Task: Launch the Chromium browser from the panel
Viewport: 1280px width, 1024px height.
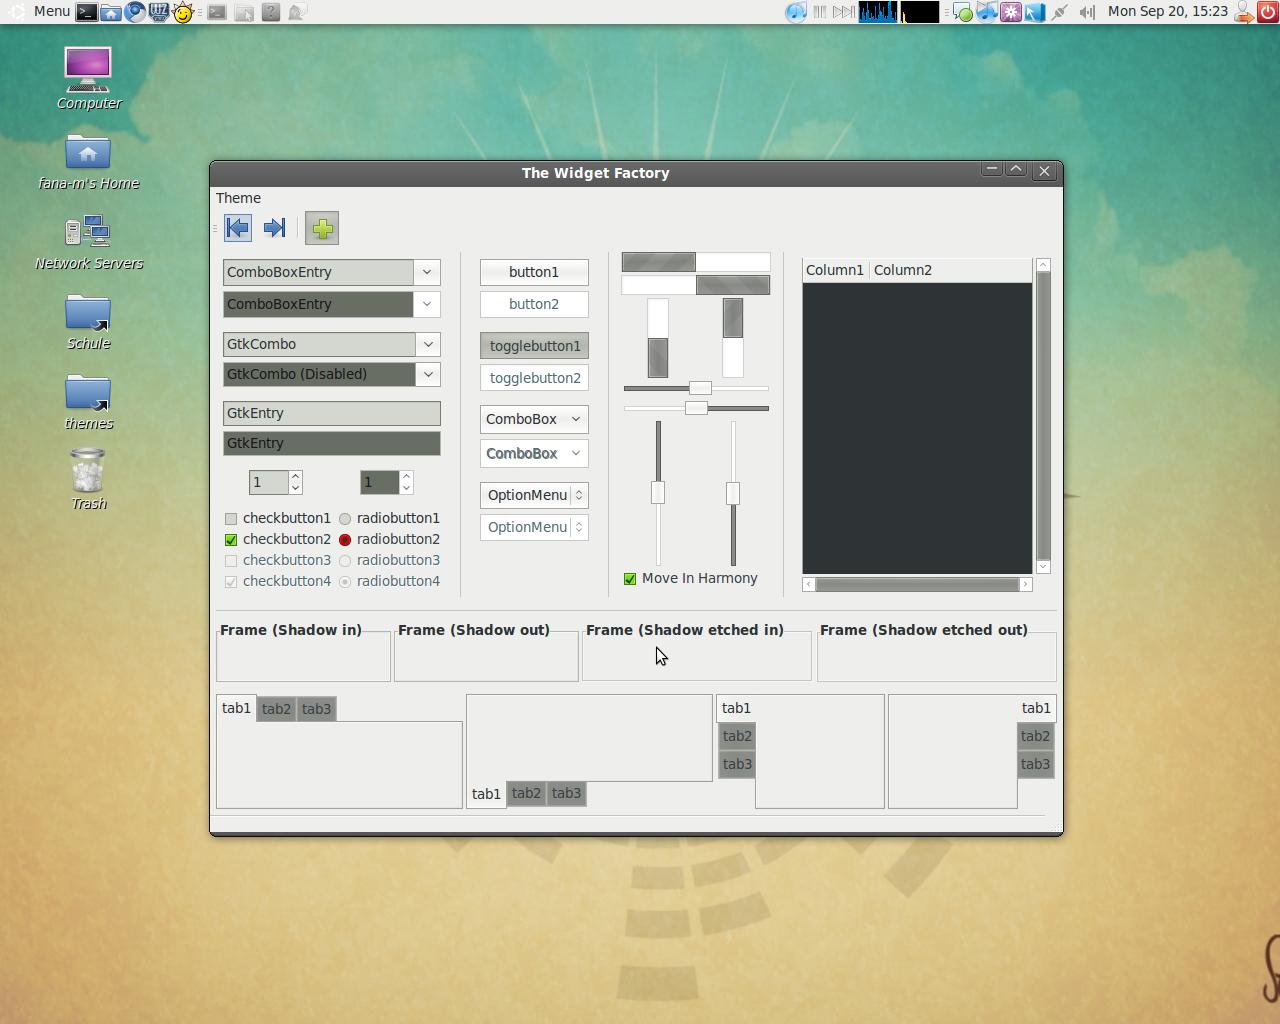Action: [x=135, y=12]
